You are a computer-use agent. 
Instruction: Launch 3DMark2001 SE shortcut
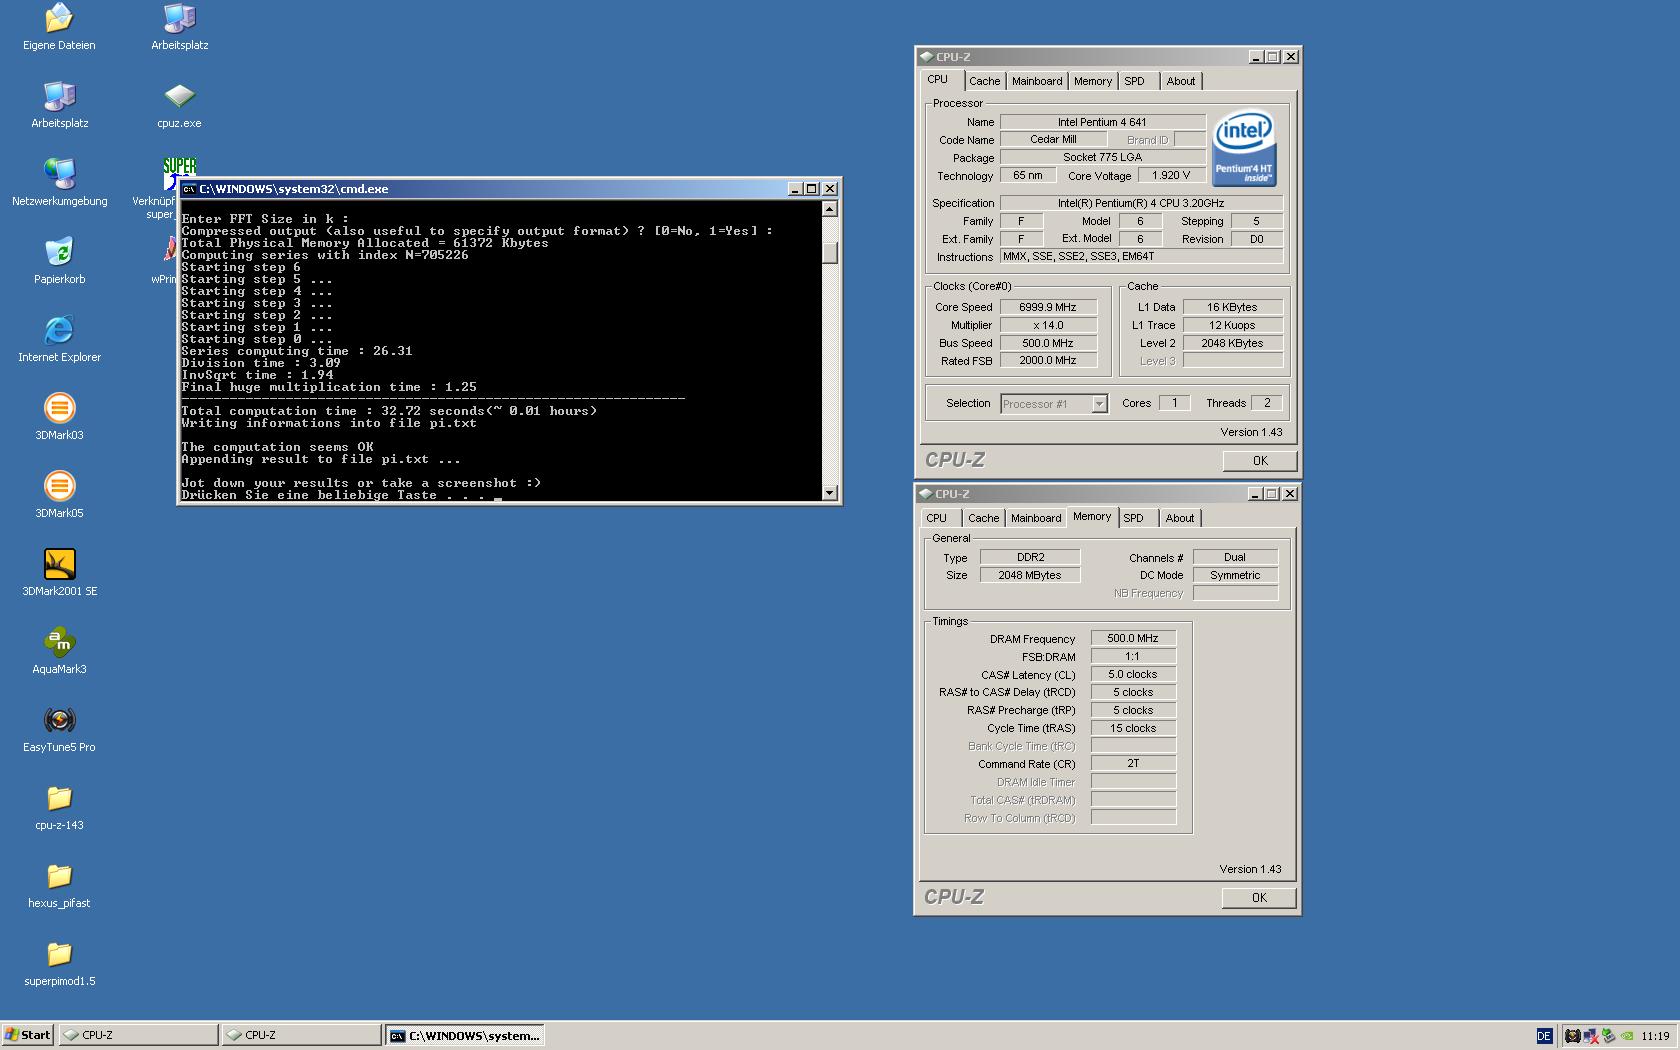pyautogui.click(x=59, y=573)
